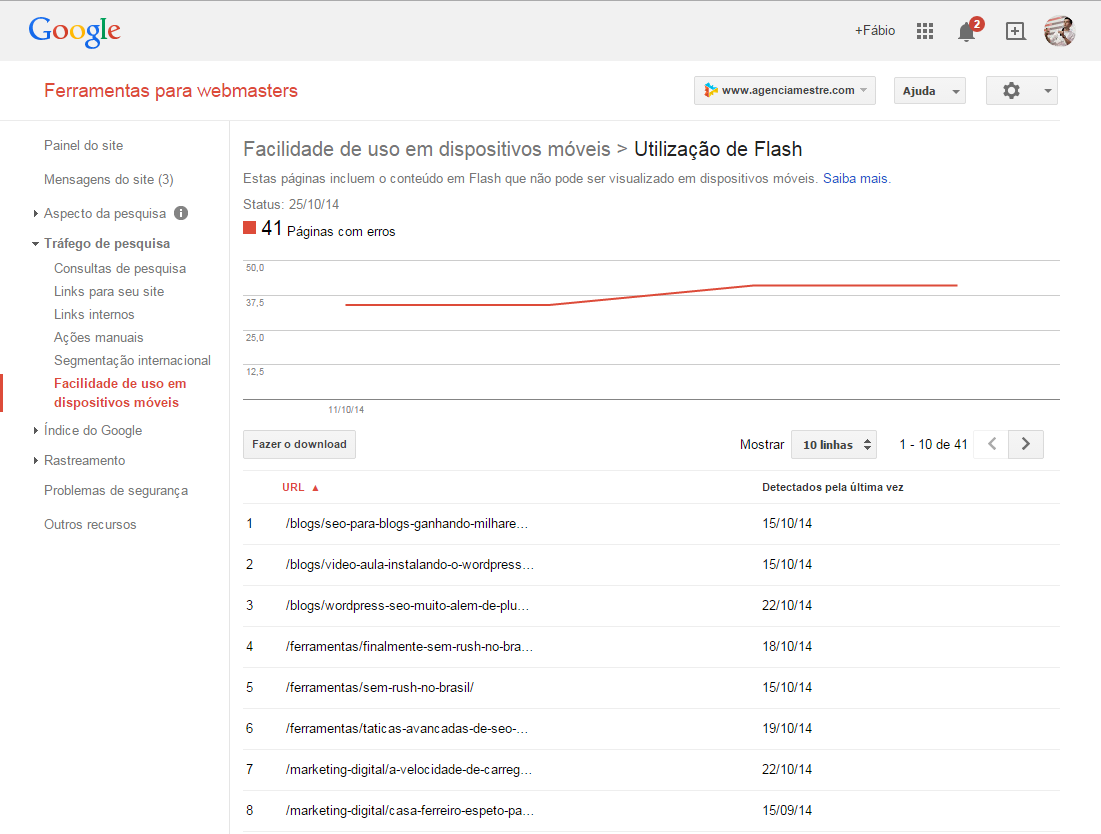1101x834 pixels.
Task: Click the Fazer o download button
Action: [x=299, y=444]
